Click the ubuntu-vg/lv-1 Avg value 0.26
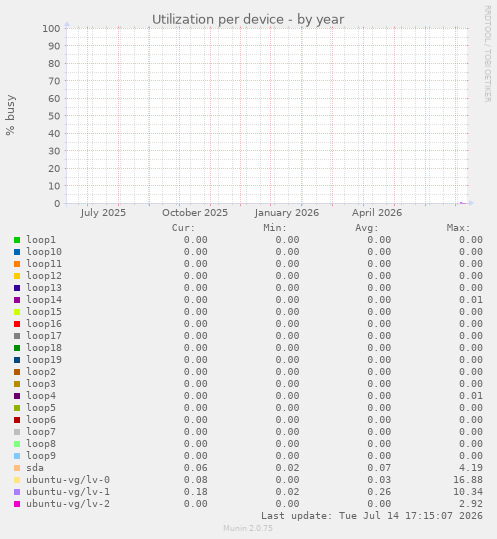This screenshot has height=539, width=497. click(379, 492)
